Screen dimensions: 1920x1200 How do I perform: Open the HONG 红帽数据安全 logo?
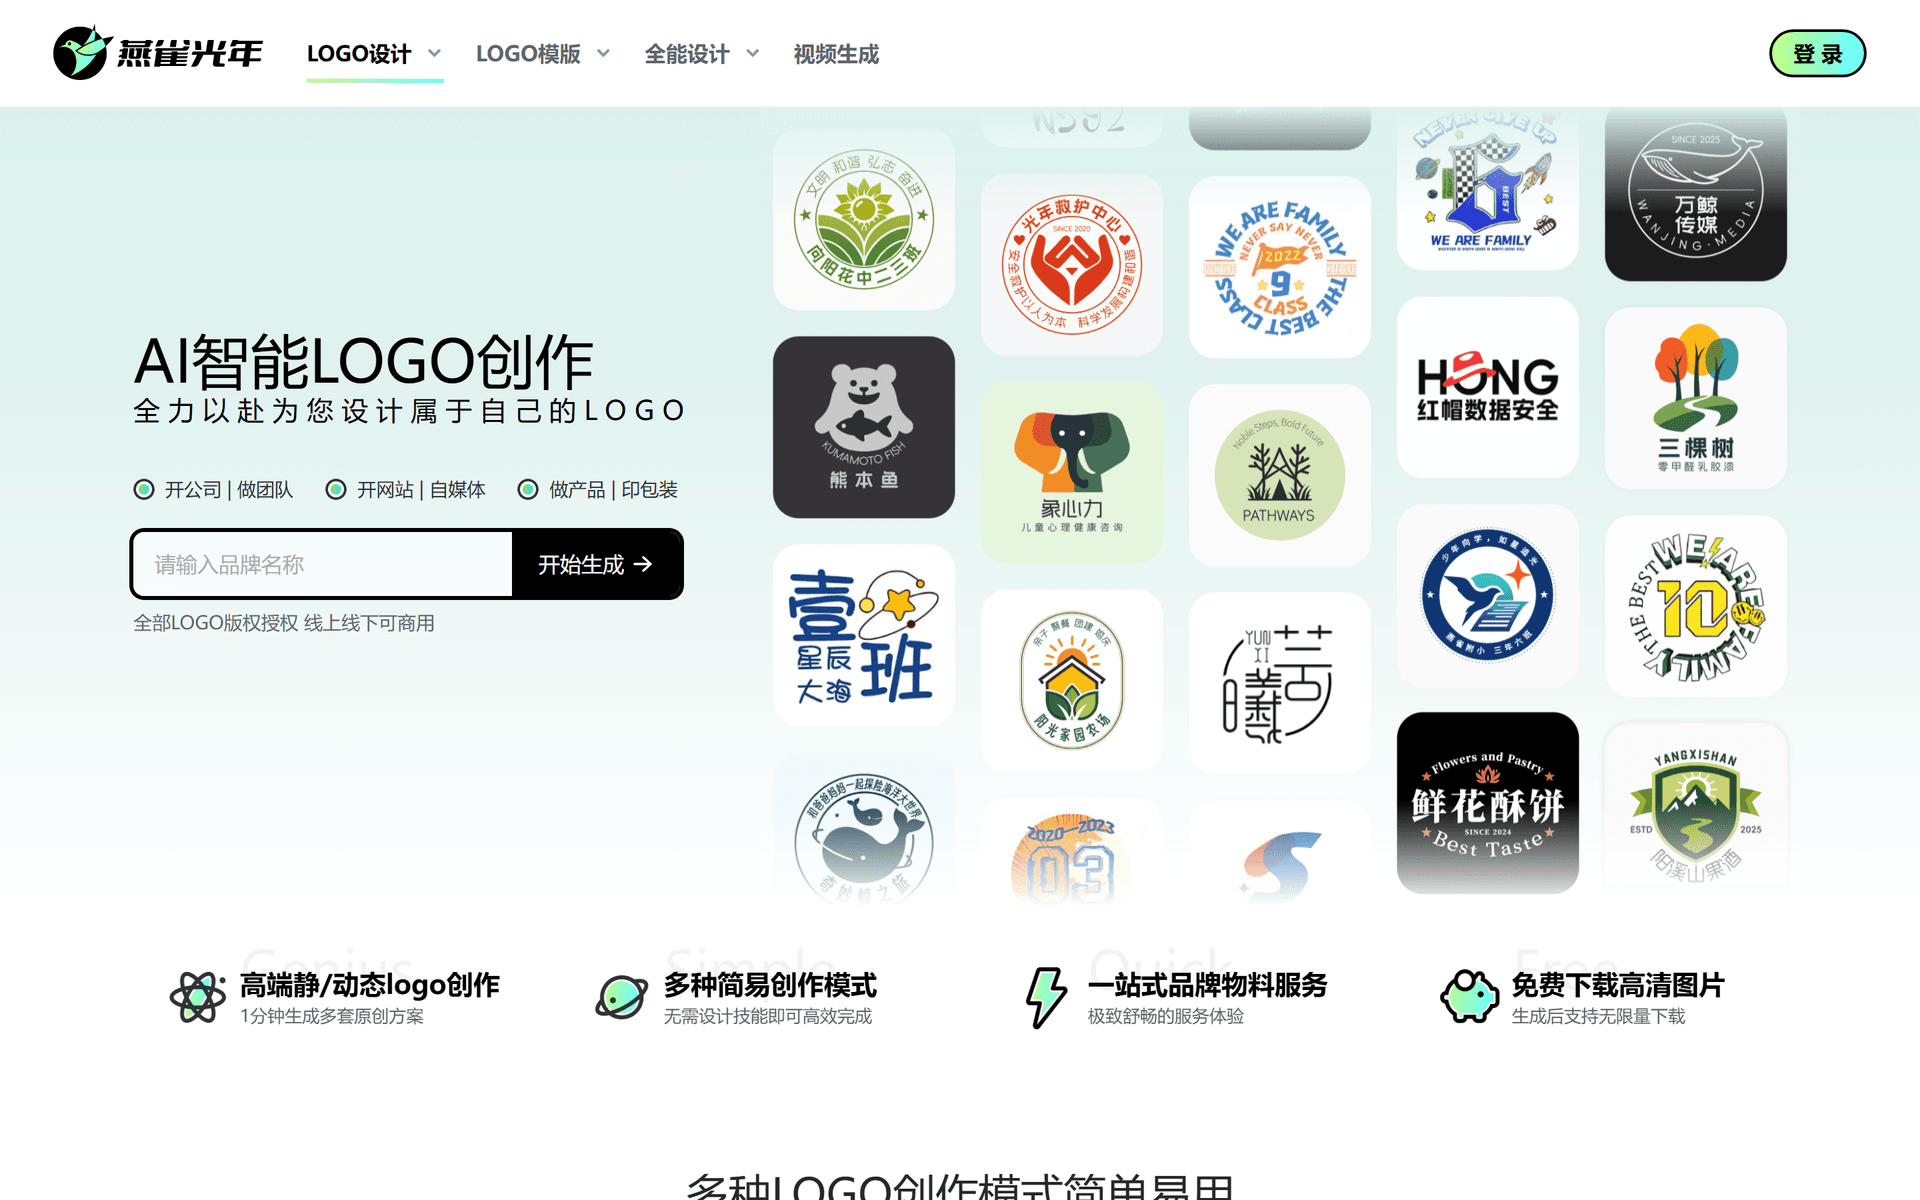[1488, 387]
